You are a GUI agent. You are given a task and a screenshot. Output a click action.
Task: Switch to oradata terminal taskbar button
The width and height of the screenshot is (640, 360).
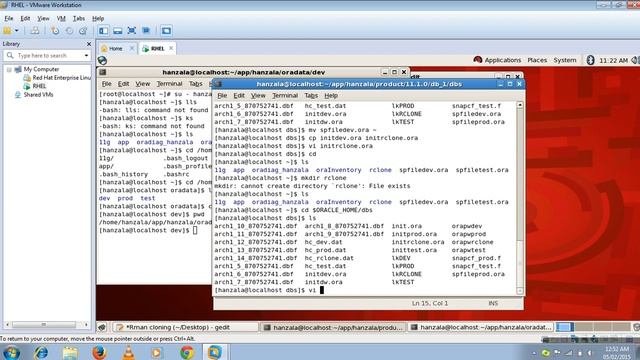481,327
